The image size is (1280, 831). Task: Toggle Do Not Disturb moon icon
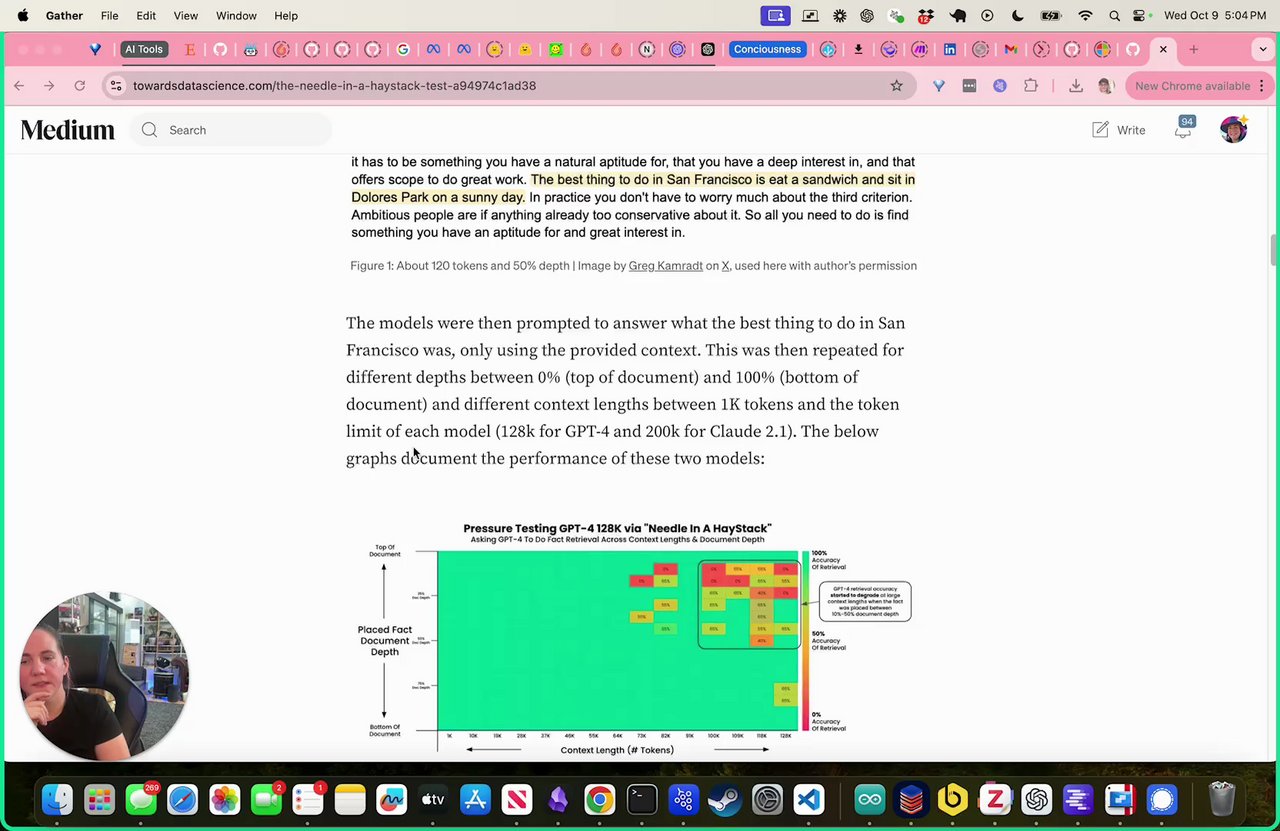[1018, 16]
